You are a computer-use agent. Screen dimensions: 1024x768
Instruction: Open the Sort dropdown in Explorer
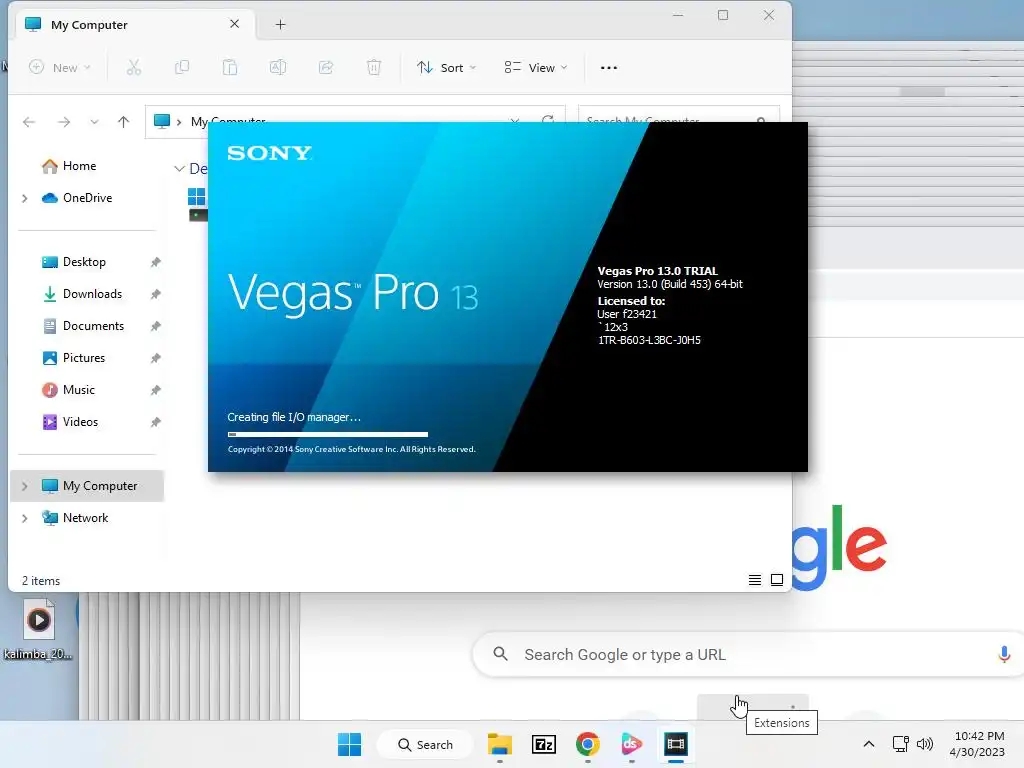(447, 67)
